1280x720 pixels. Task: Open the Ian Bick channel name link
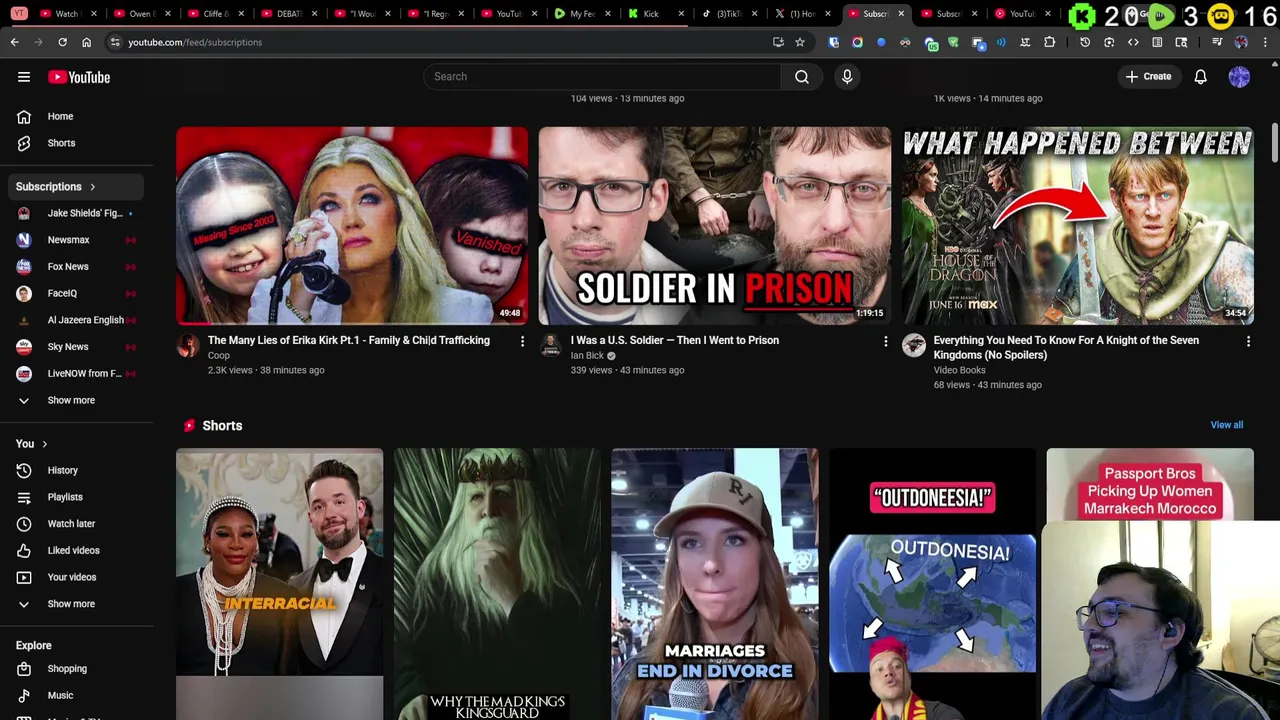coord(587,355)
